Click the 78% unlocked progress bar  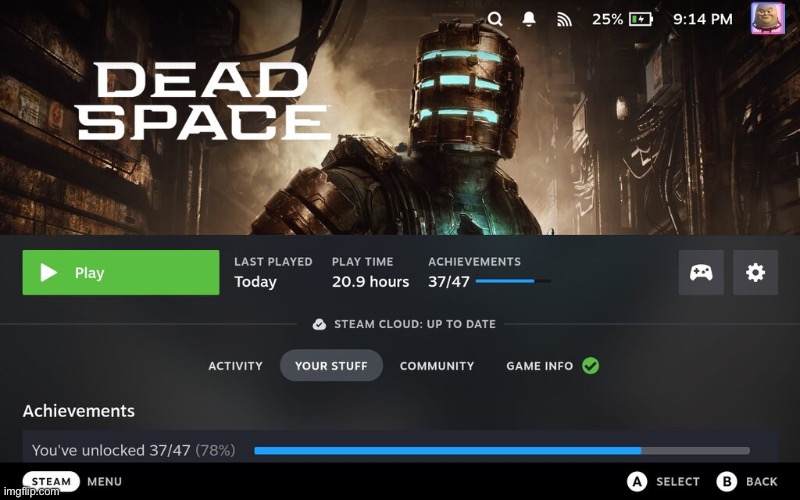[502, 451]
